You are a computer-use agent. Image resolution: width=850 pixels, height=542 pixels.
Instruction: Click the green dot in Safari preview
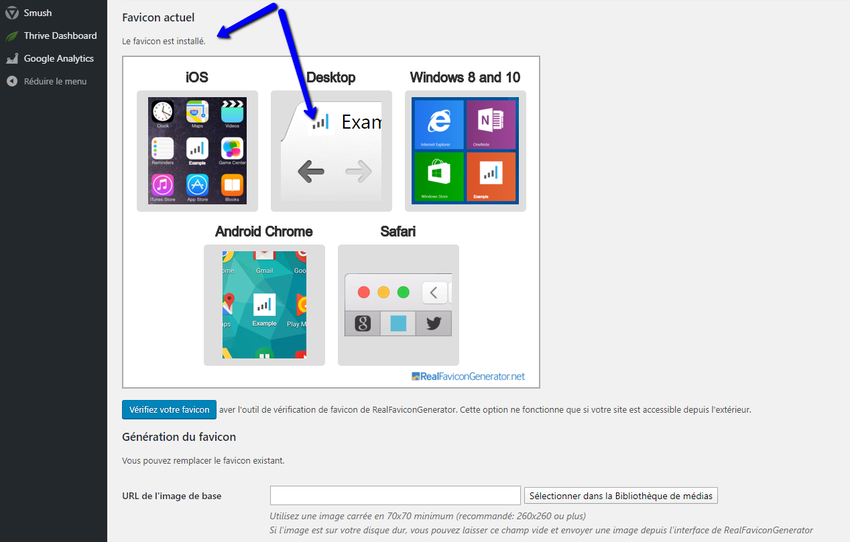coord(403,292)
